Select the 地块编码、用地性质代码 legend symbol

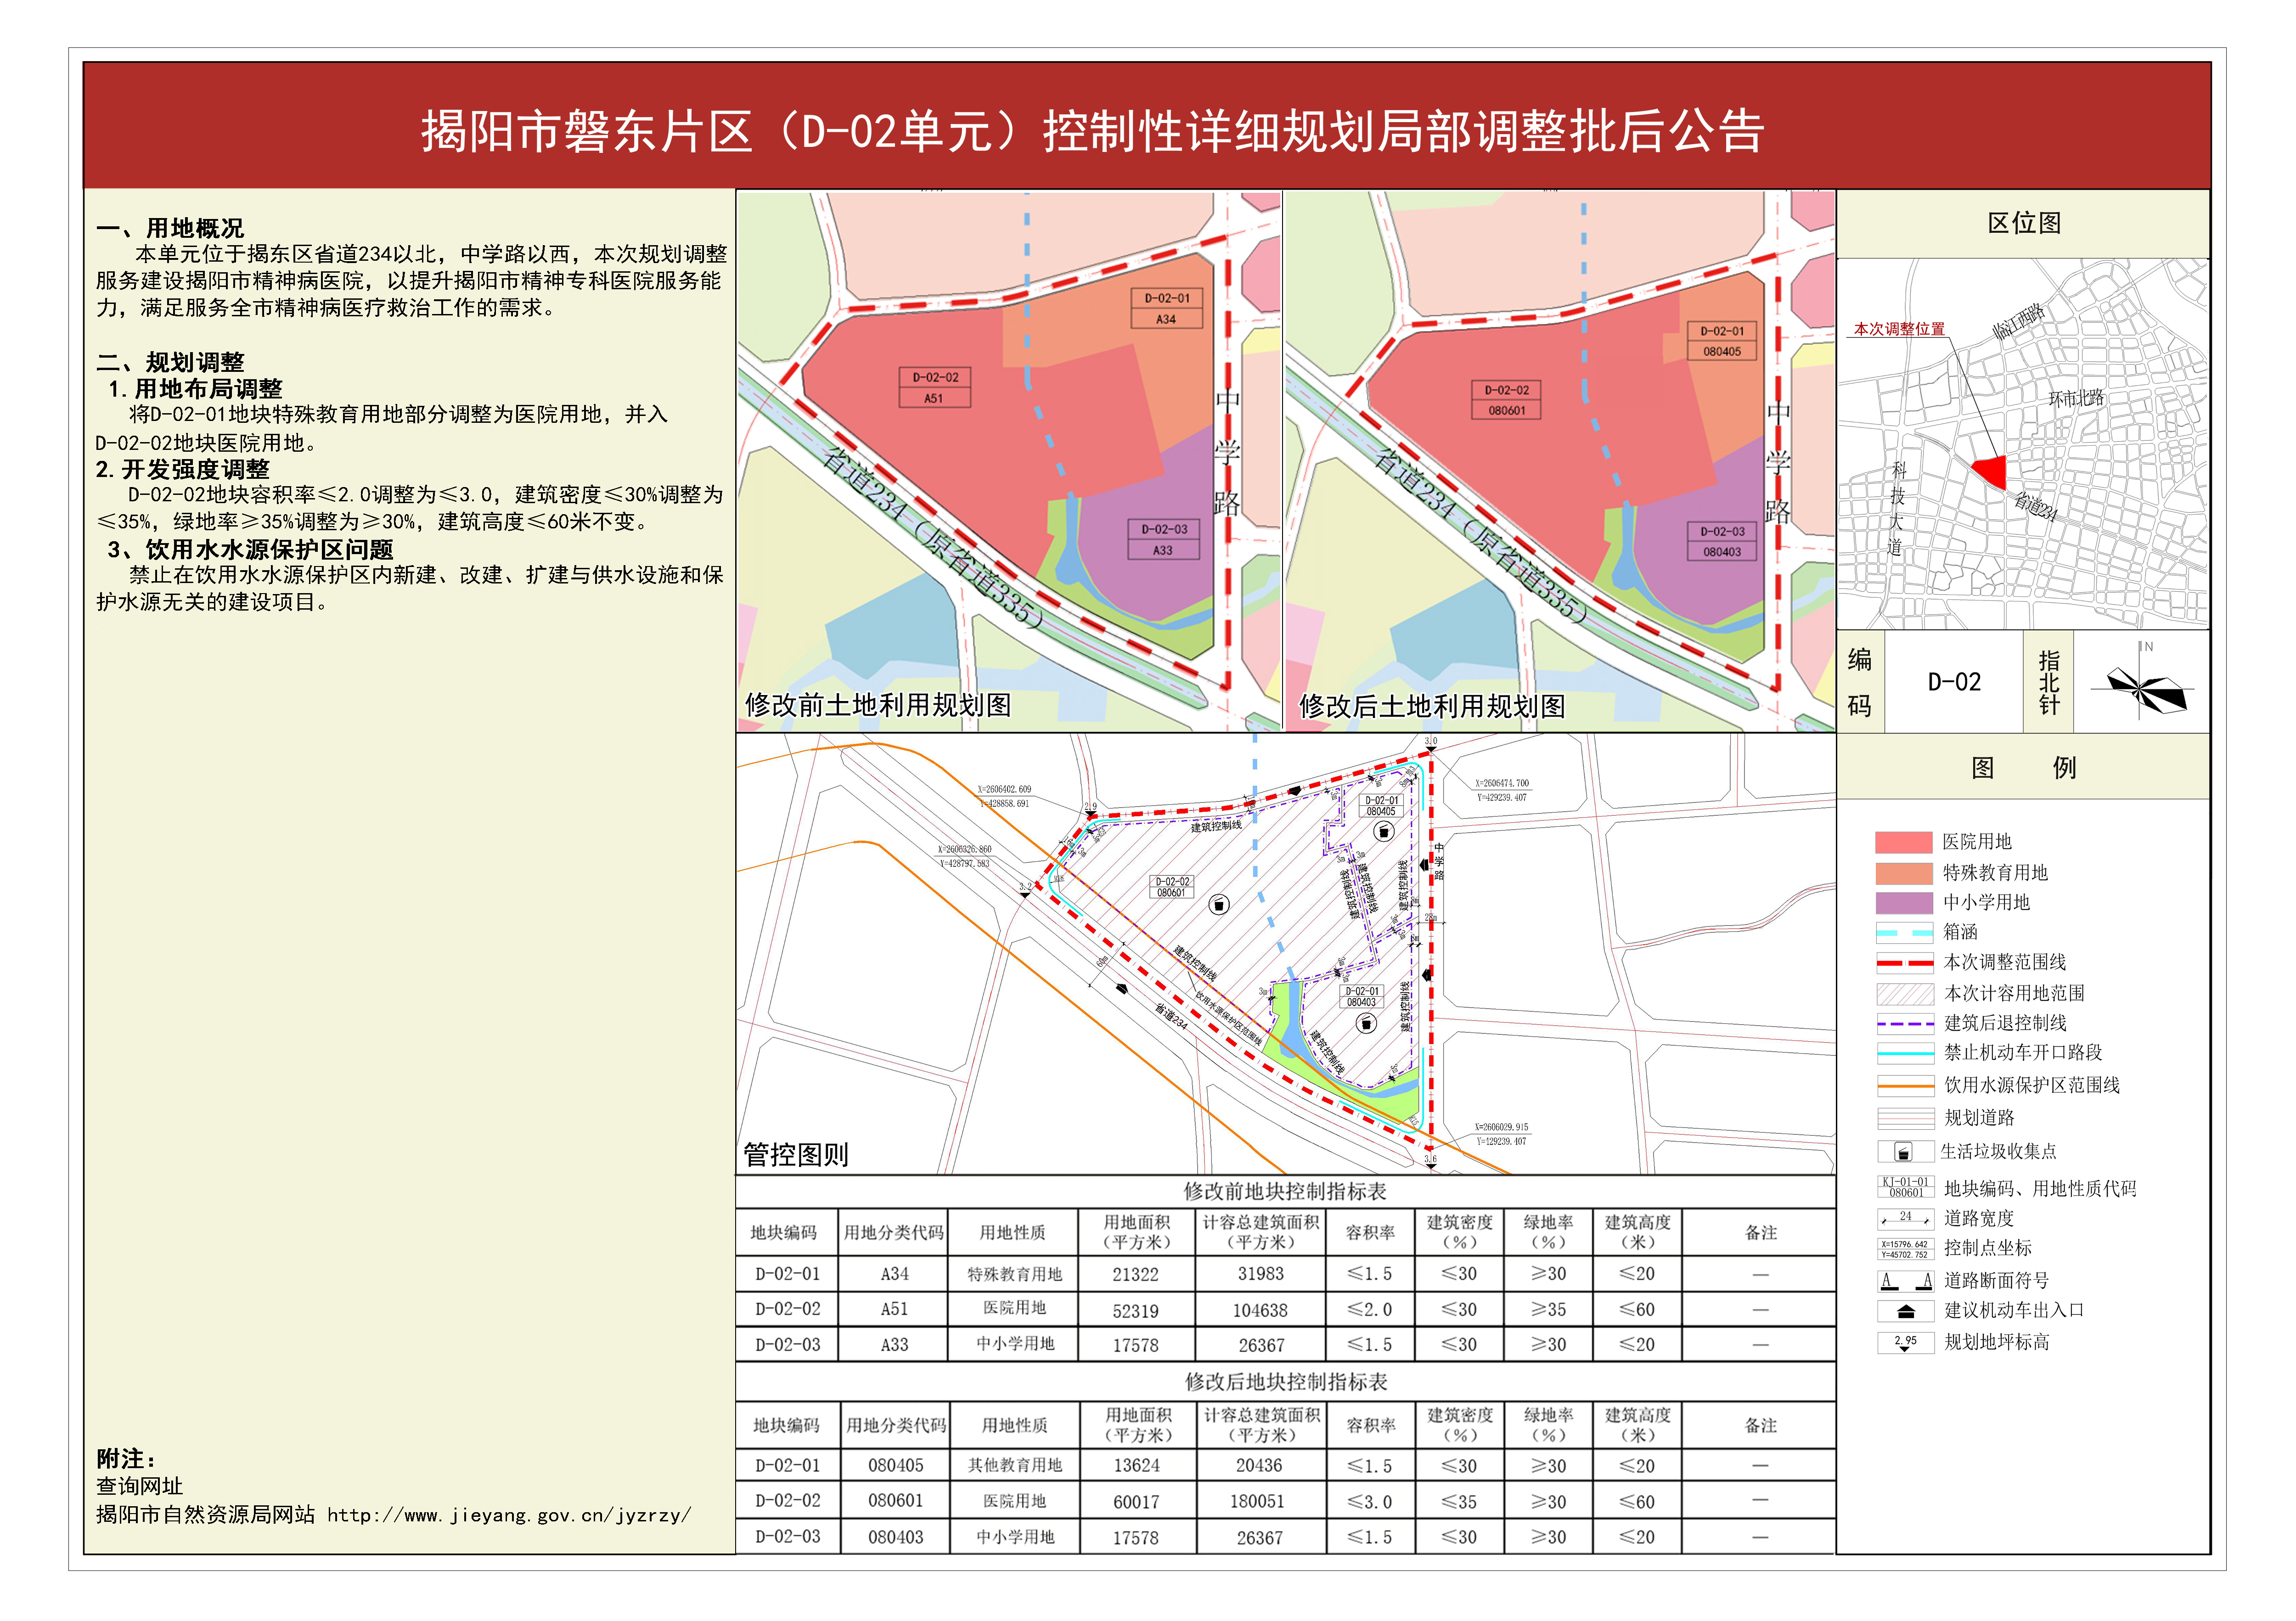[x=1905, y=1187]
